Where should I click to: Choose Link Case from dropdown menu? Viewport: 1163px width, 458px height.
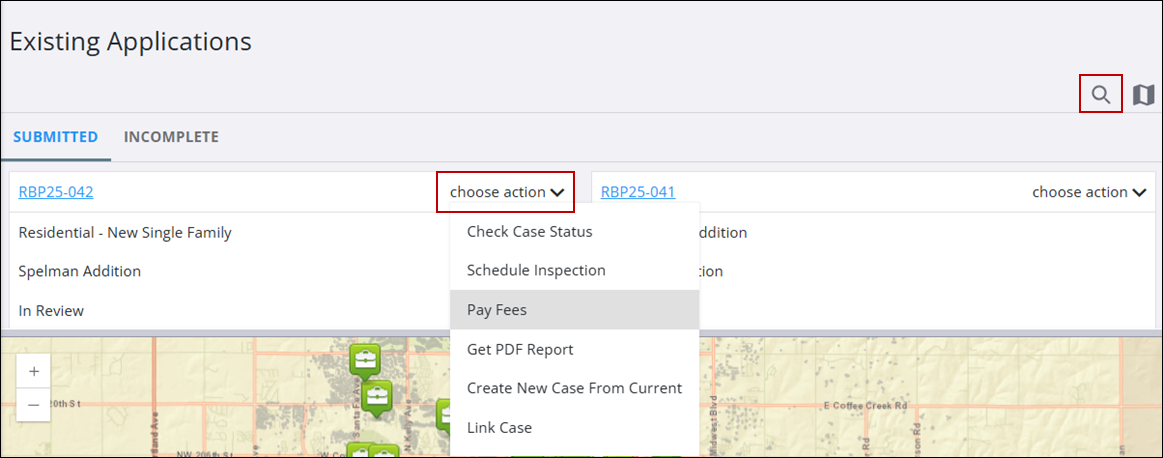[x=500, y=427]
